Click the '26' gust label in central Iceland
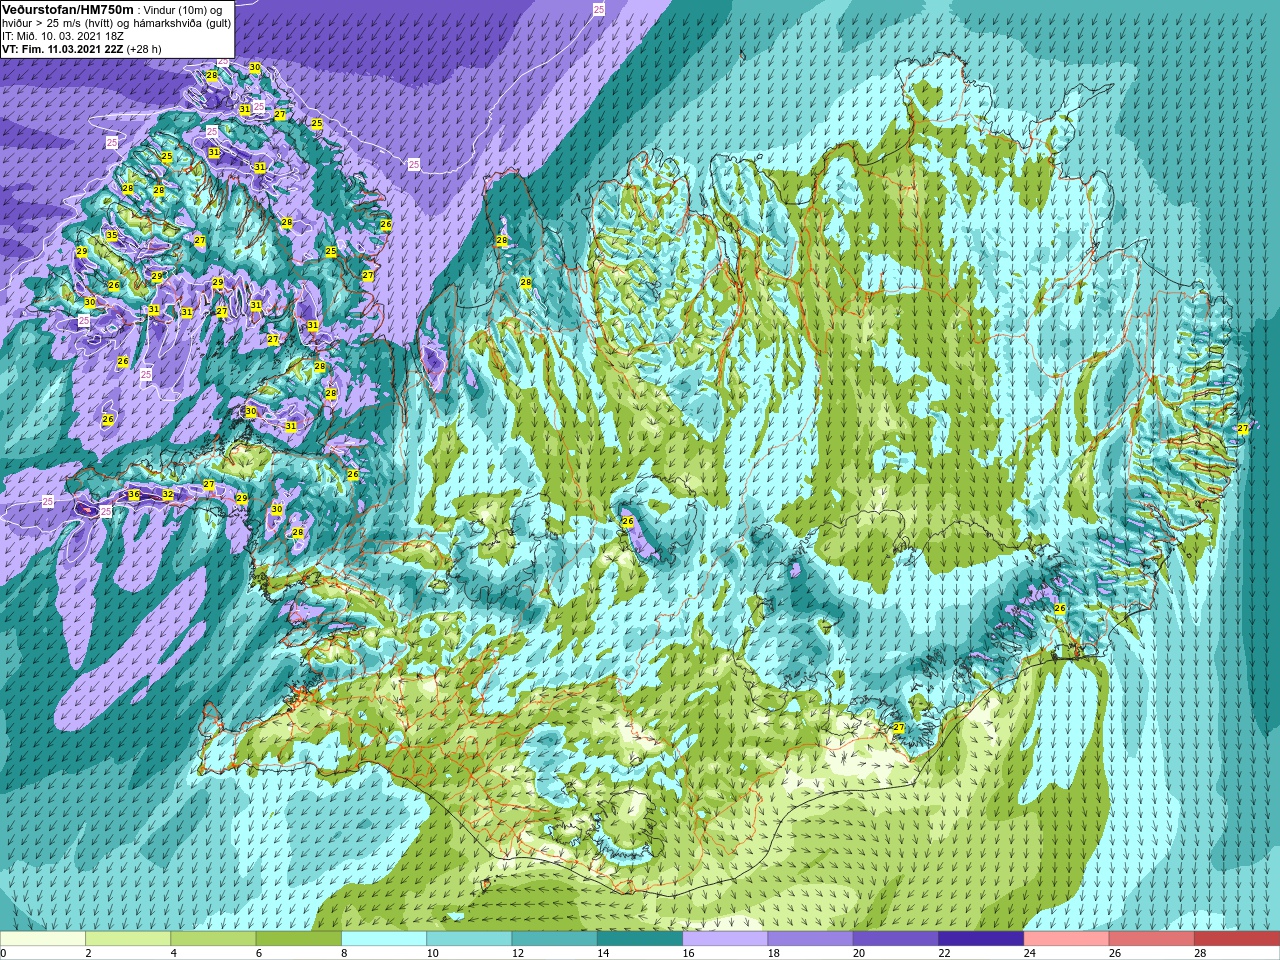Viewport: 1280px width, 960px height. tap(628, 522)
